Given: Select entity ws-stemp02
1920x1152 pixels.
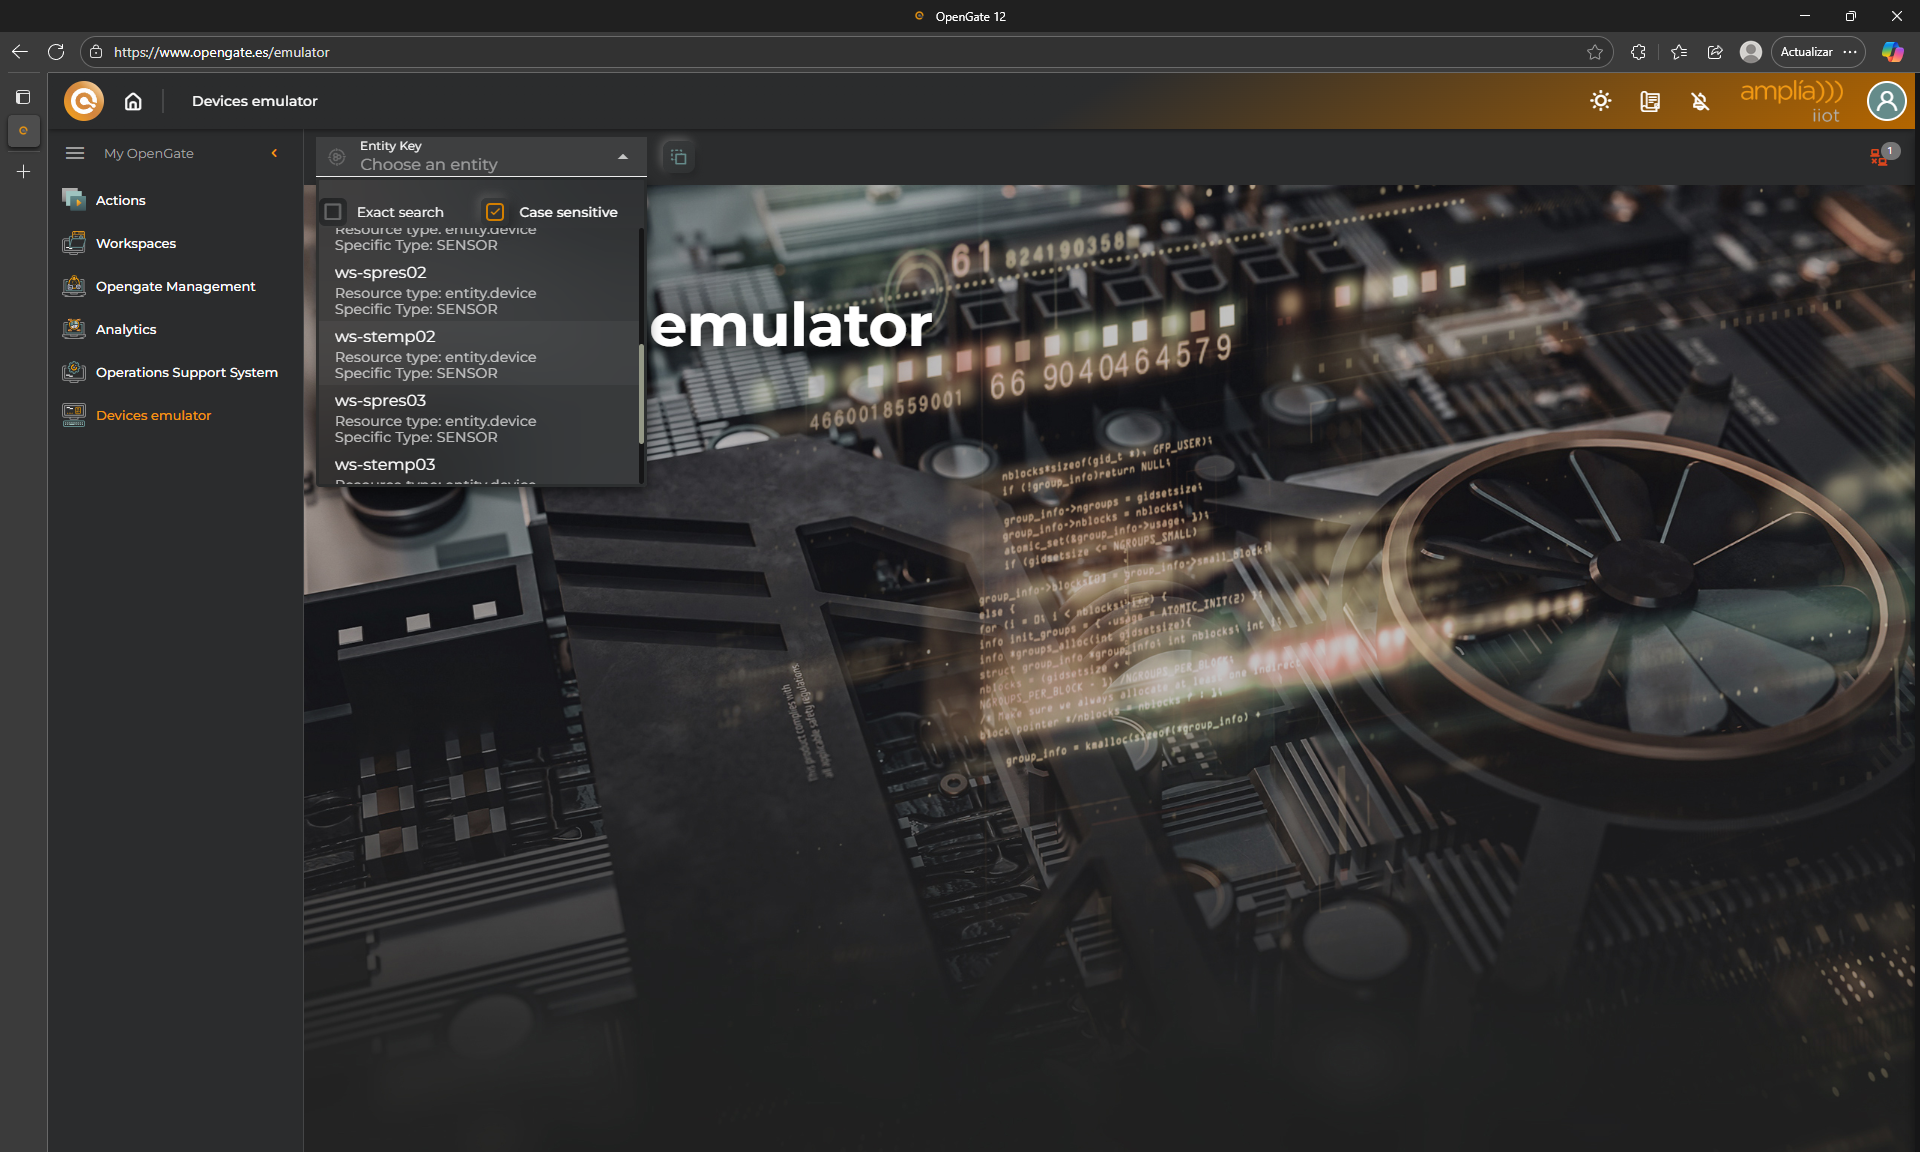Looking at the screenshot, I should tap(478, 354).
